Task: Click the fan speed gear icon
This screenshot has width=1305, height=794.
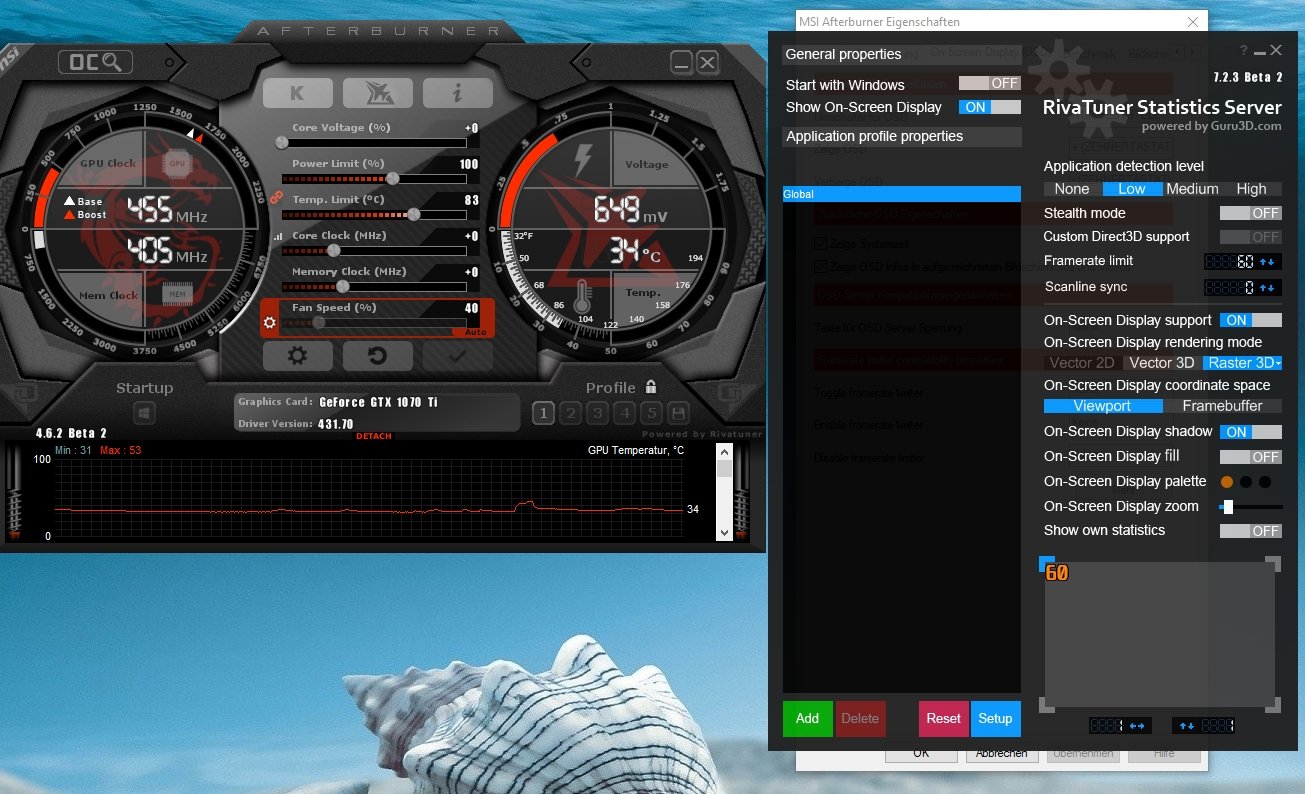Action: [269, 322]
